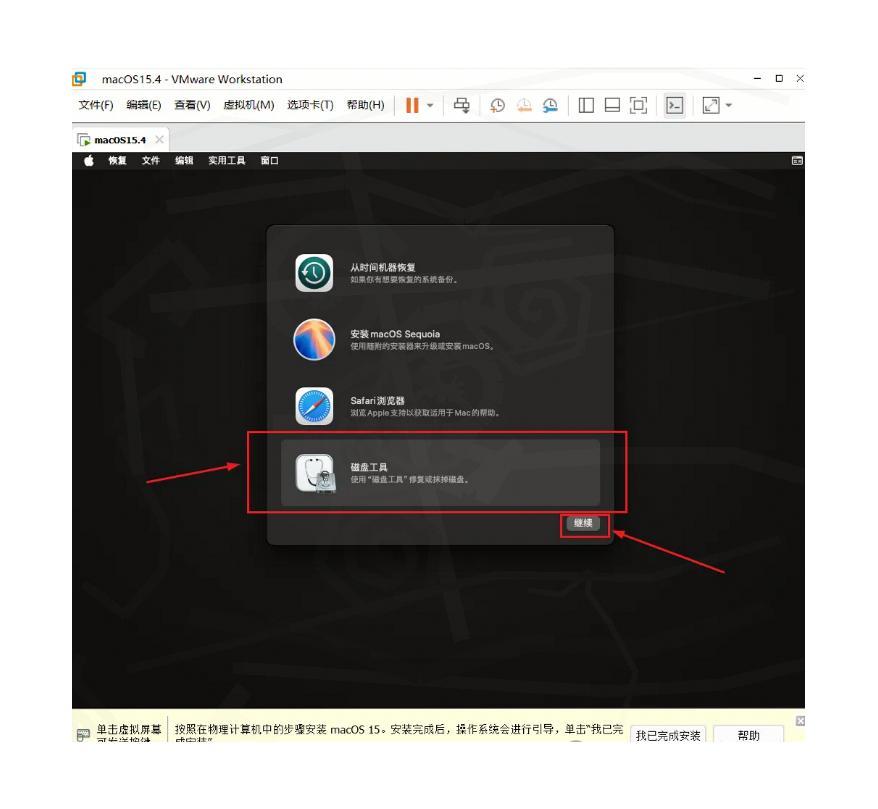Open the dropdown arrow beside stretch icon
Image resolution: width=878 pixels, height=809 pixels.
728,105
